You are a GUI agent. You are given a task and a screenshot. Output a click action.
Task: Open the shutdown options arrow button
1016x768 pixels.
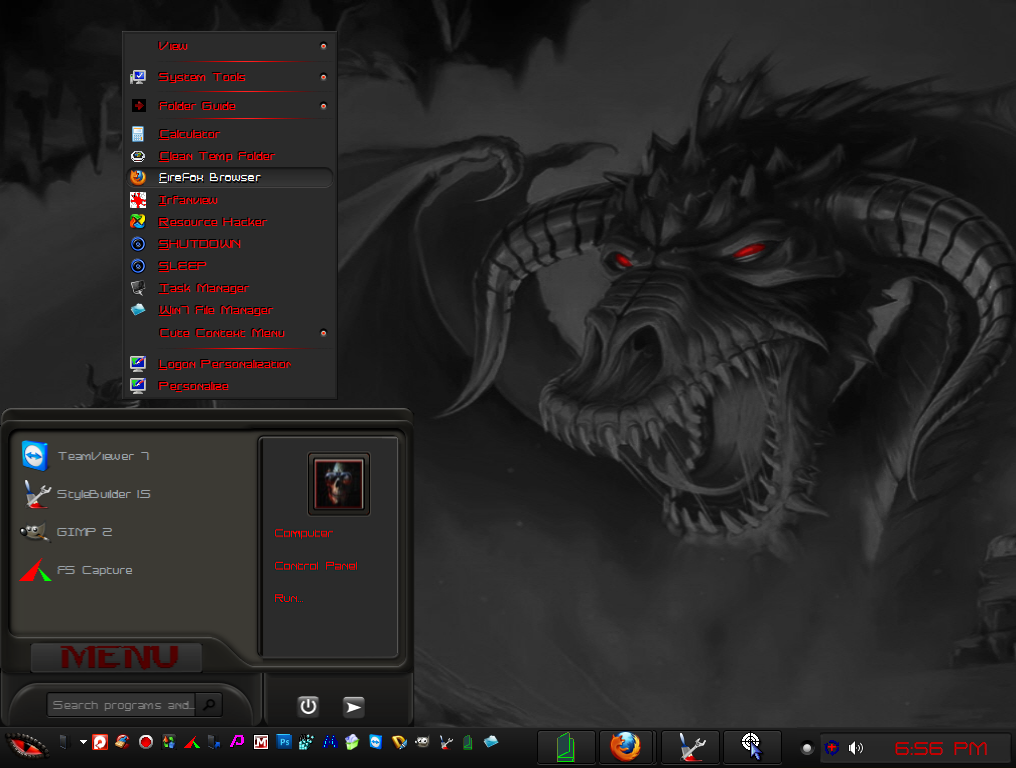pos(353,706)
